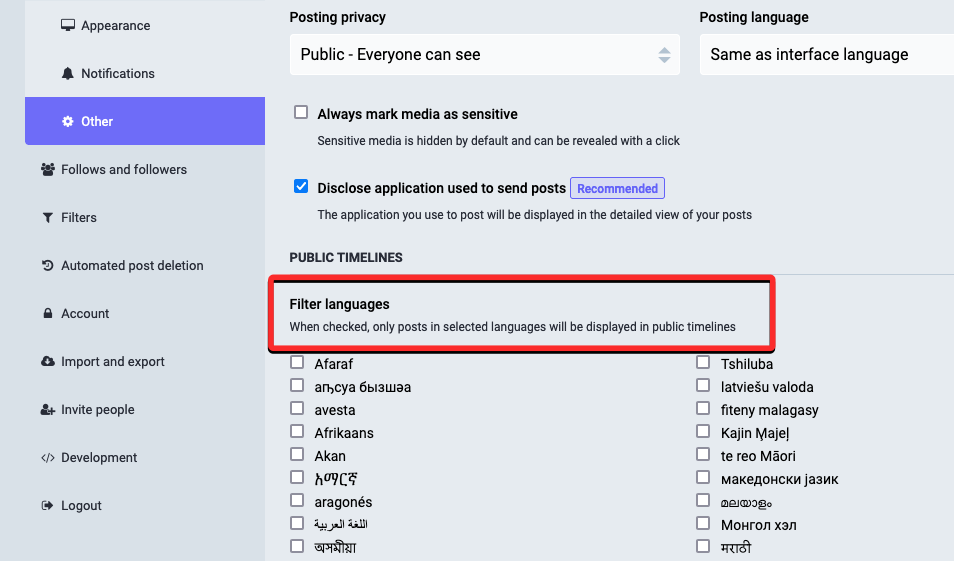
Task: Open the Posting language dropdown
Action: tap(826, 55)
